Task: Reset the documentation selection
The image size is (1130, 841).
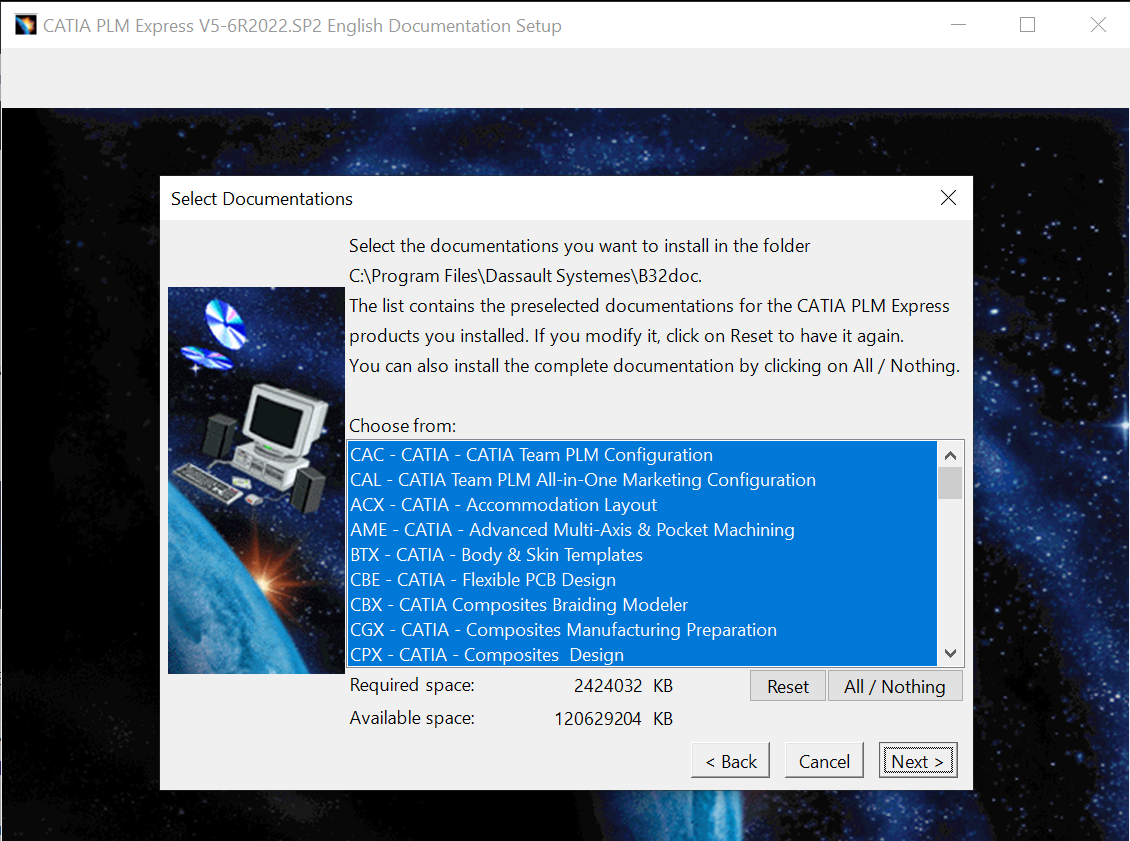Action: [787, 686]
